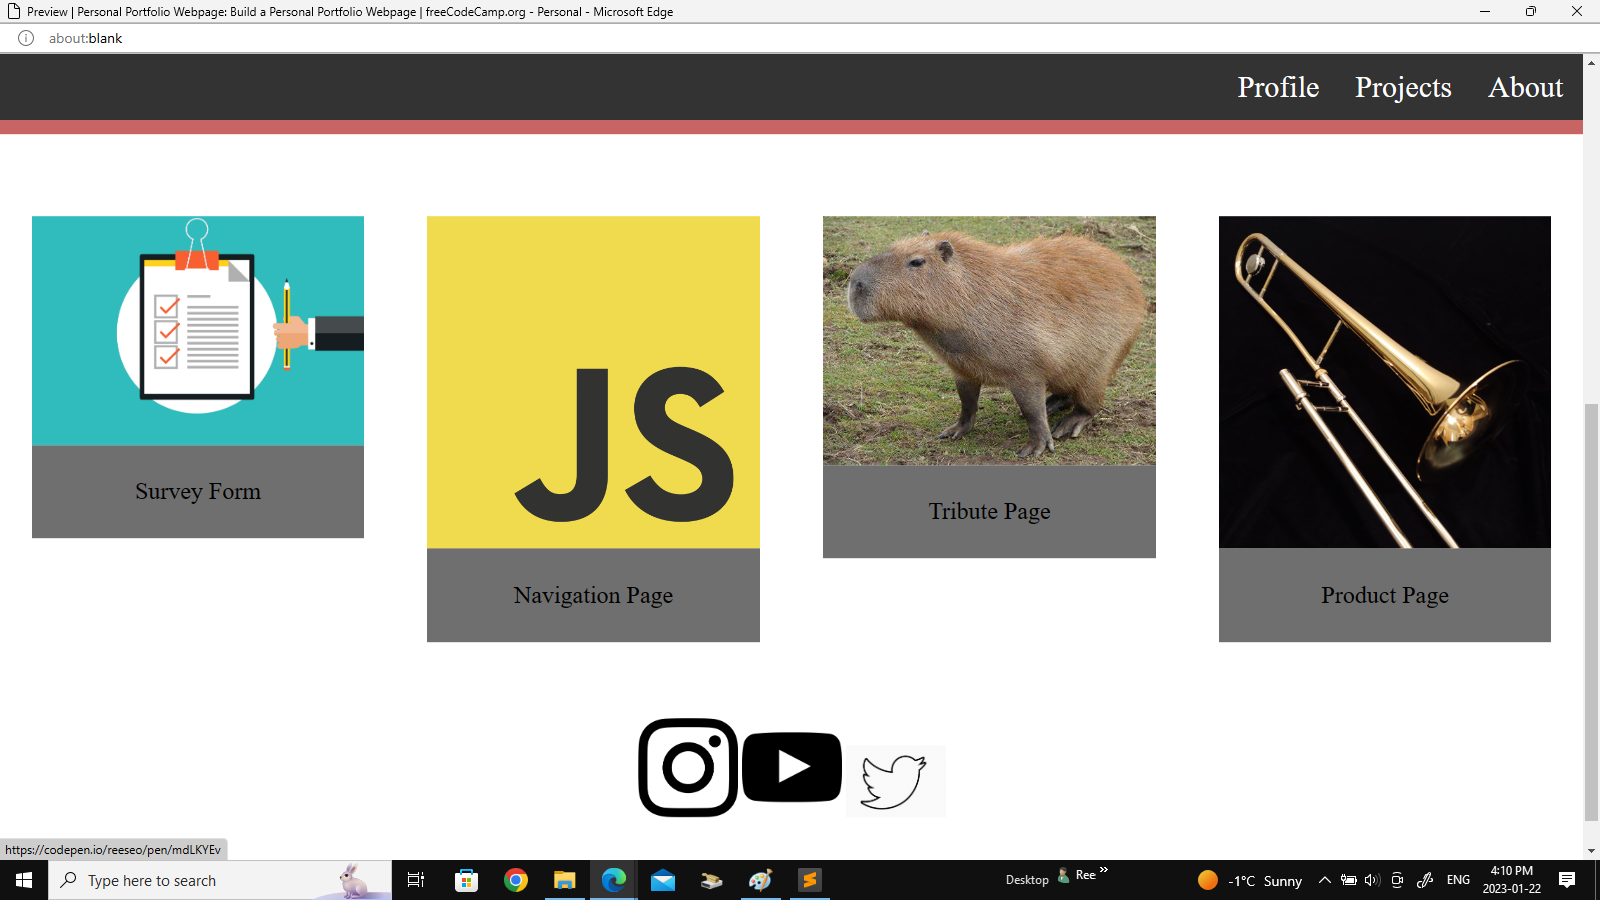Adjust volume via the speaker icon
Viewport: 1600px width, 900px height.
[x=1371, y=880]
